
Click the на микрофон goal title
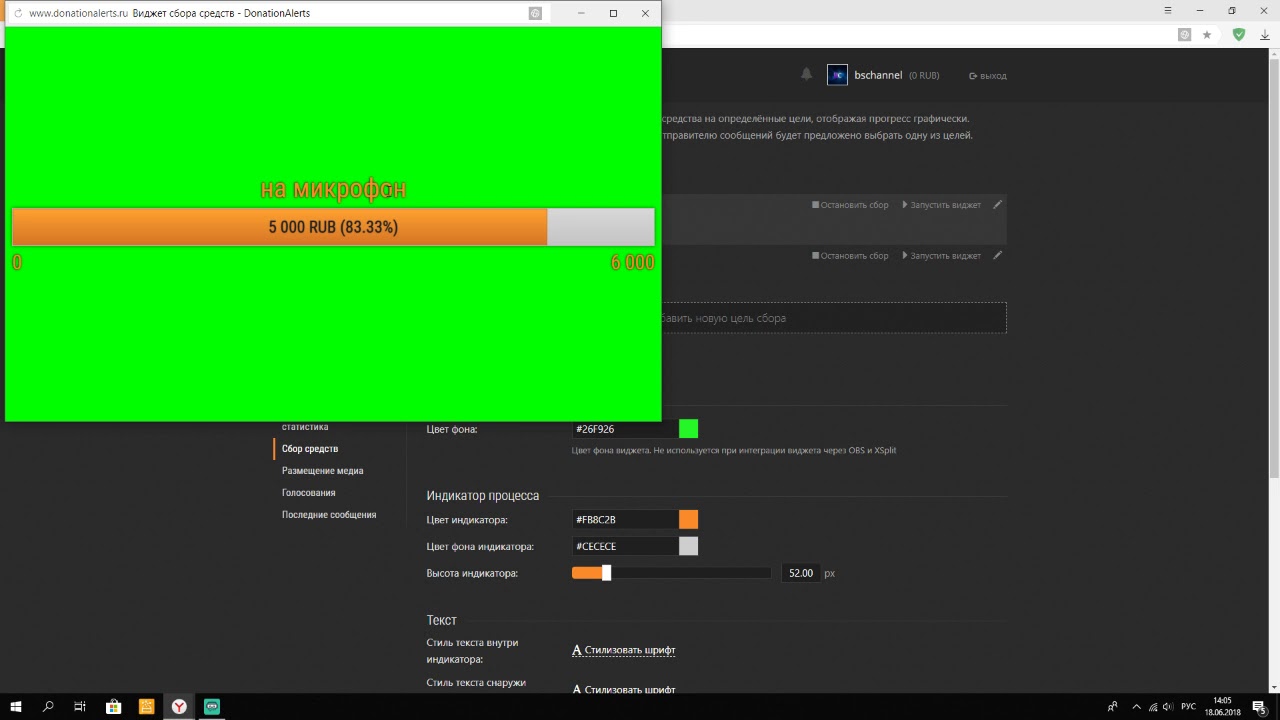[333, 189]
